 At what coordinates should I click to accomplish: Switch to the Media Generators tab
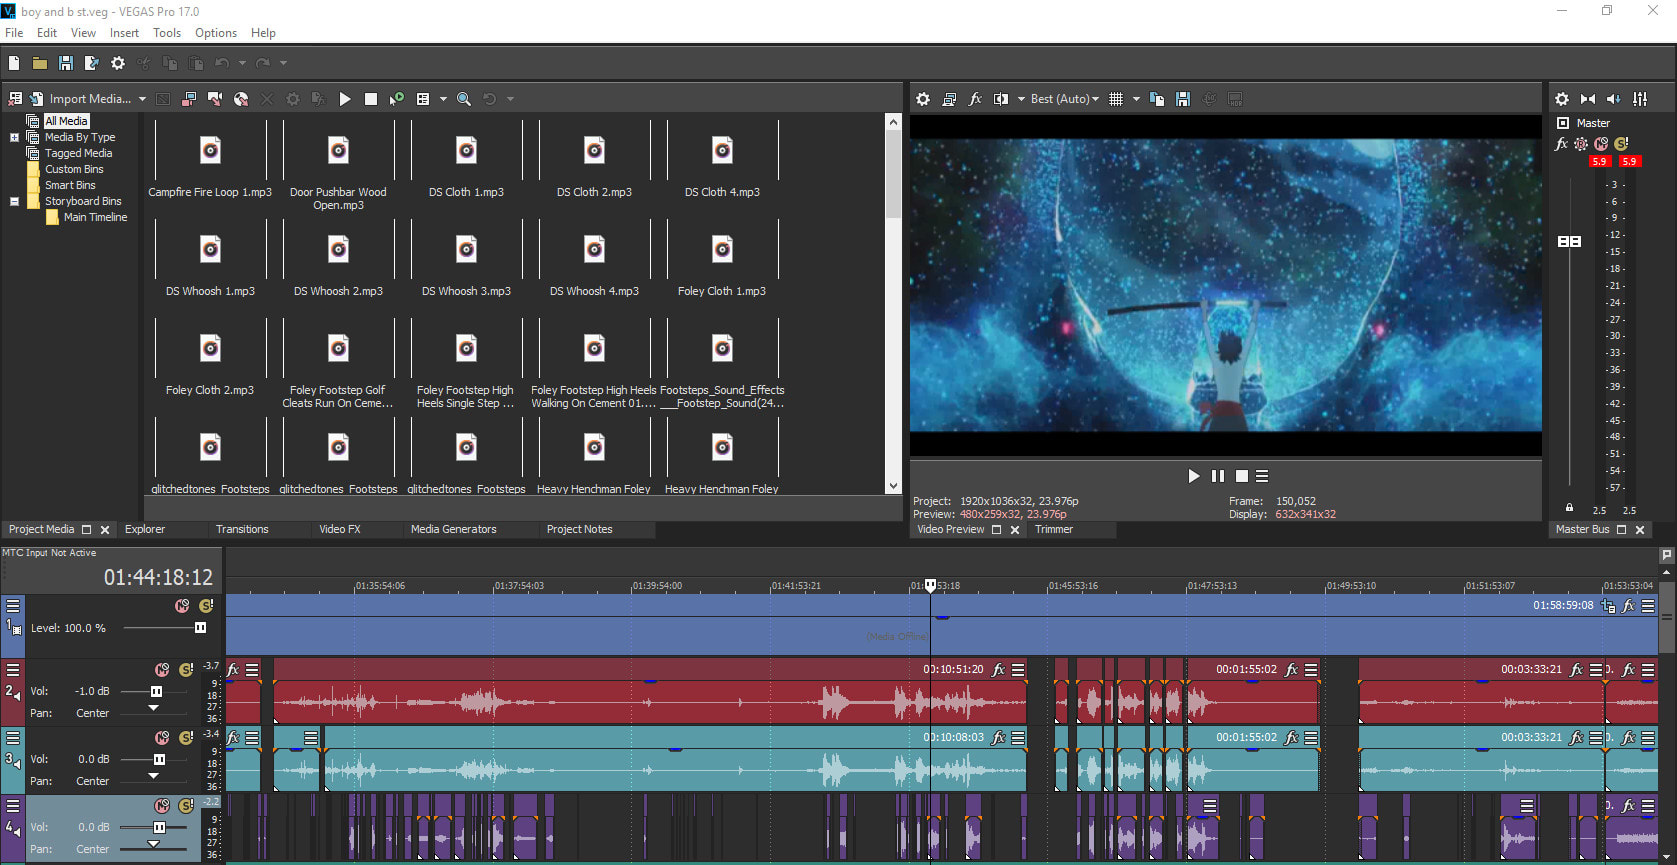pyautogui.click(x=453, y=529)
